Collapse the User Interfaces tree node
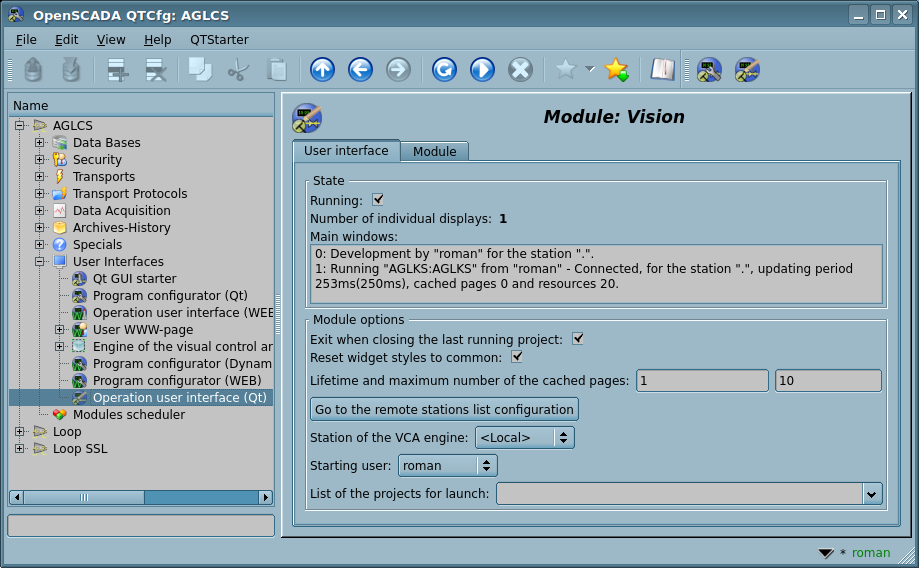The height and width of the screenshot is (568, 919). click(x=39, y=261)
